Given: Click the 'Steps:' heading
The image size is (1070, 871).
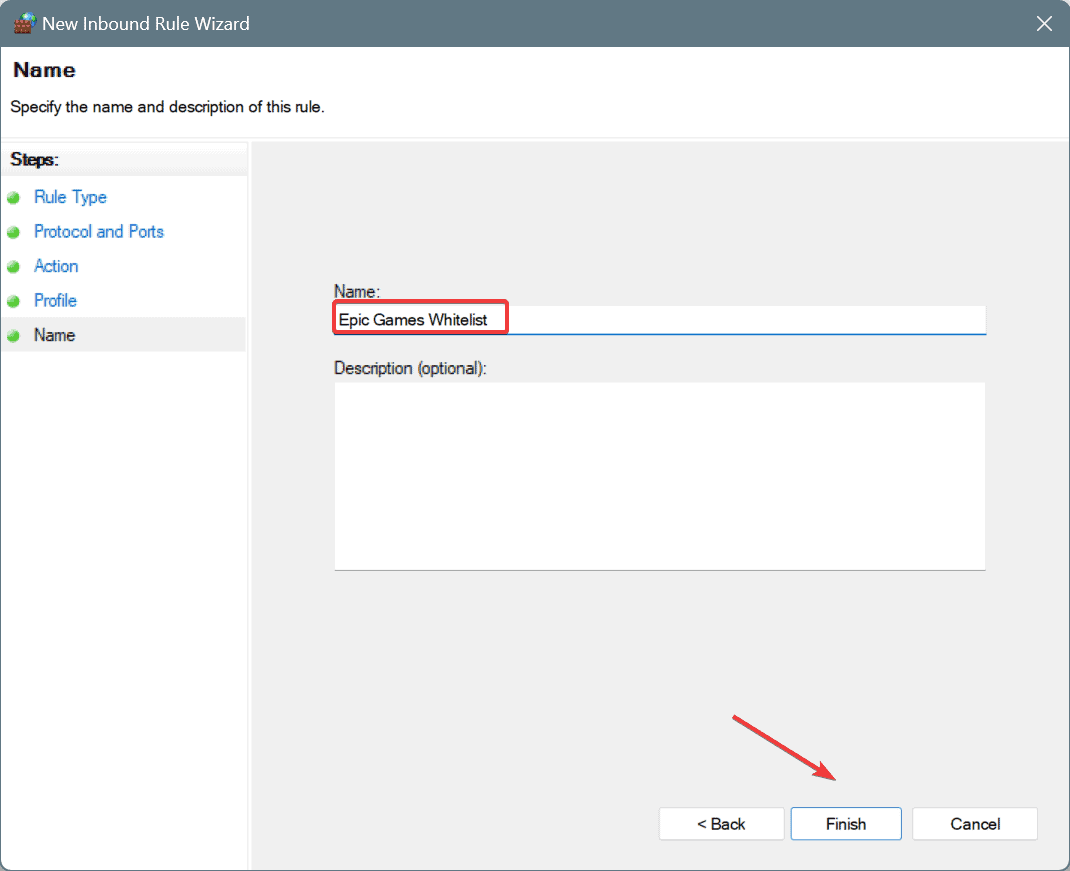Looking at the screenshot, I should coord(34,160).
